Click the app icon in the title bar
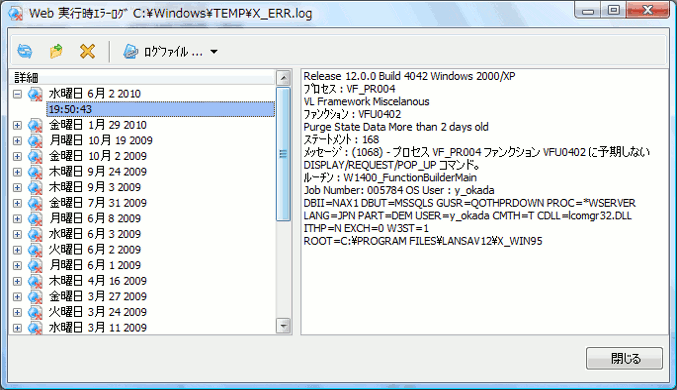Viewport: 677px width, 390px height. pos(15,14)
